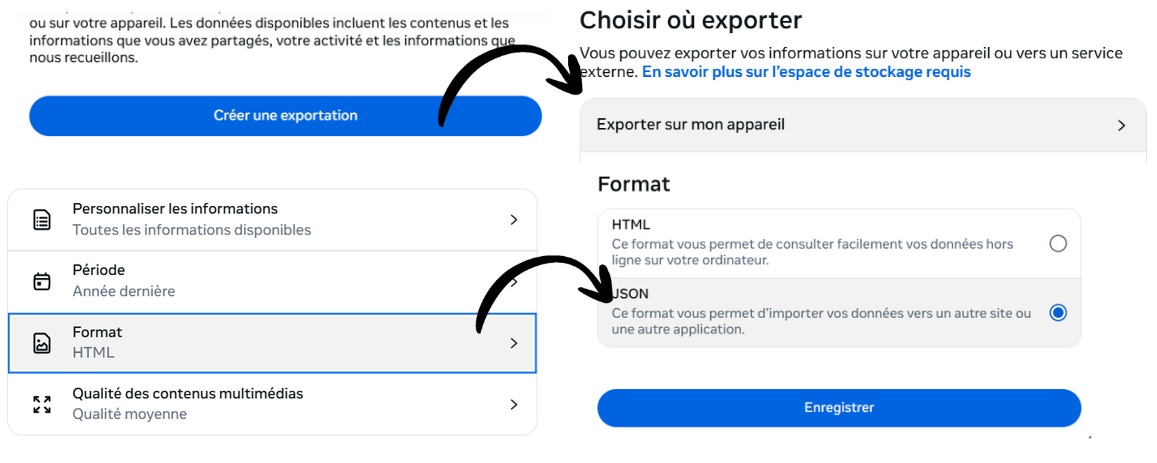The width and height of the screenshot is (1157, 463).
Task: Select the JSON format radio button
Action: coord(1058,313)
